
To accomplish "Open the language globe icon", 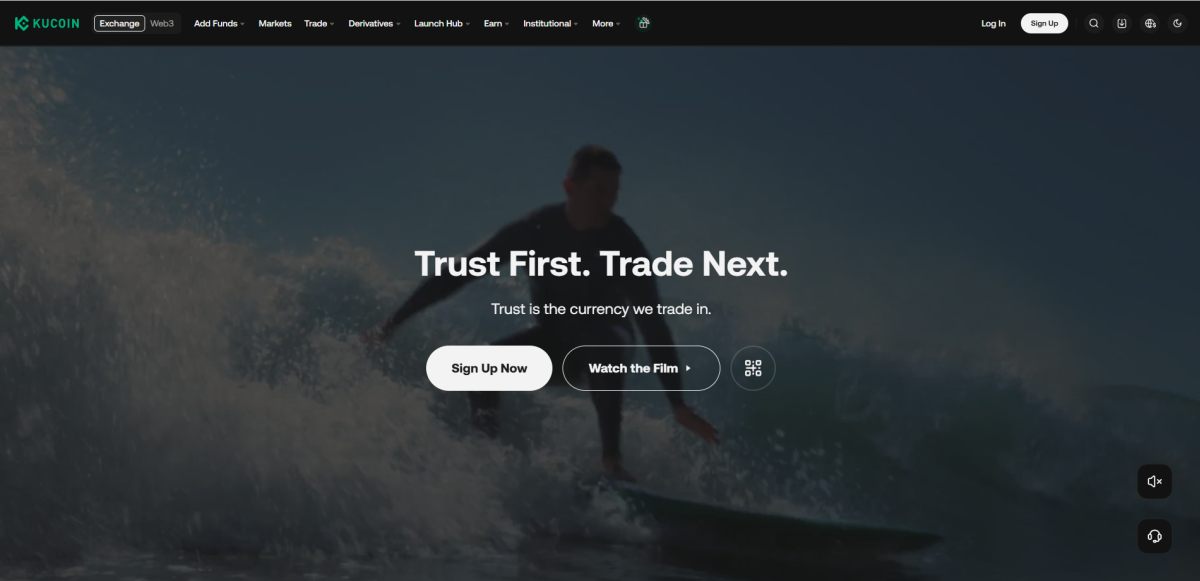I will click(x=1150, y=23).
